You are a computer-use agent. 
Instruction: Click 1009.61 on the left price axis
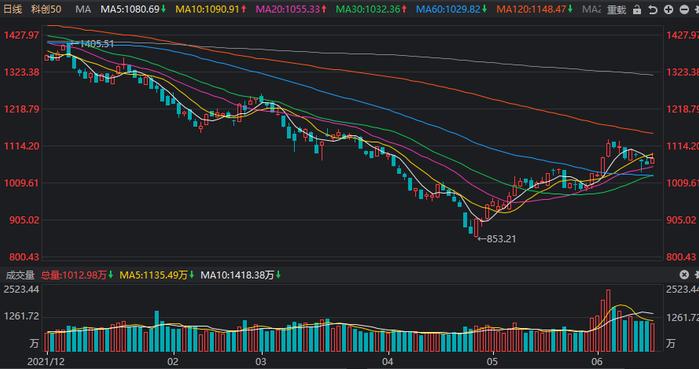[21, 183]
